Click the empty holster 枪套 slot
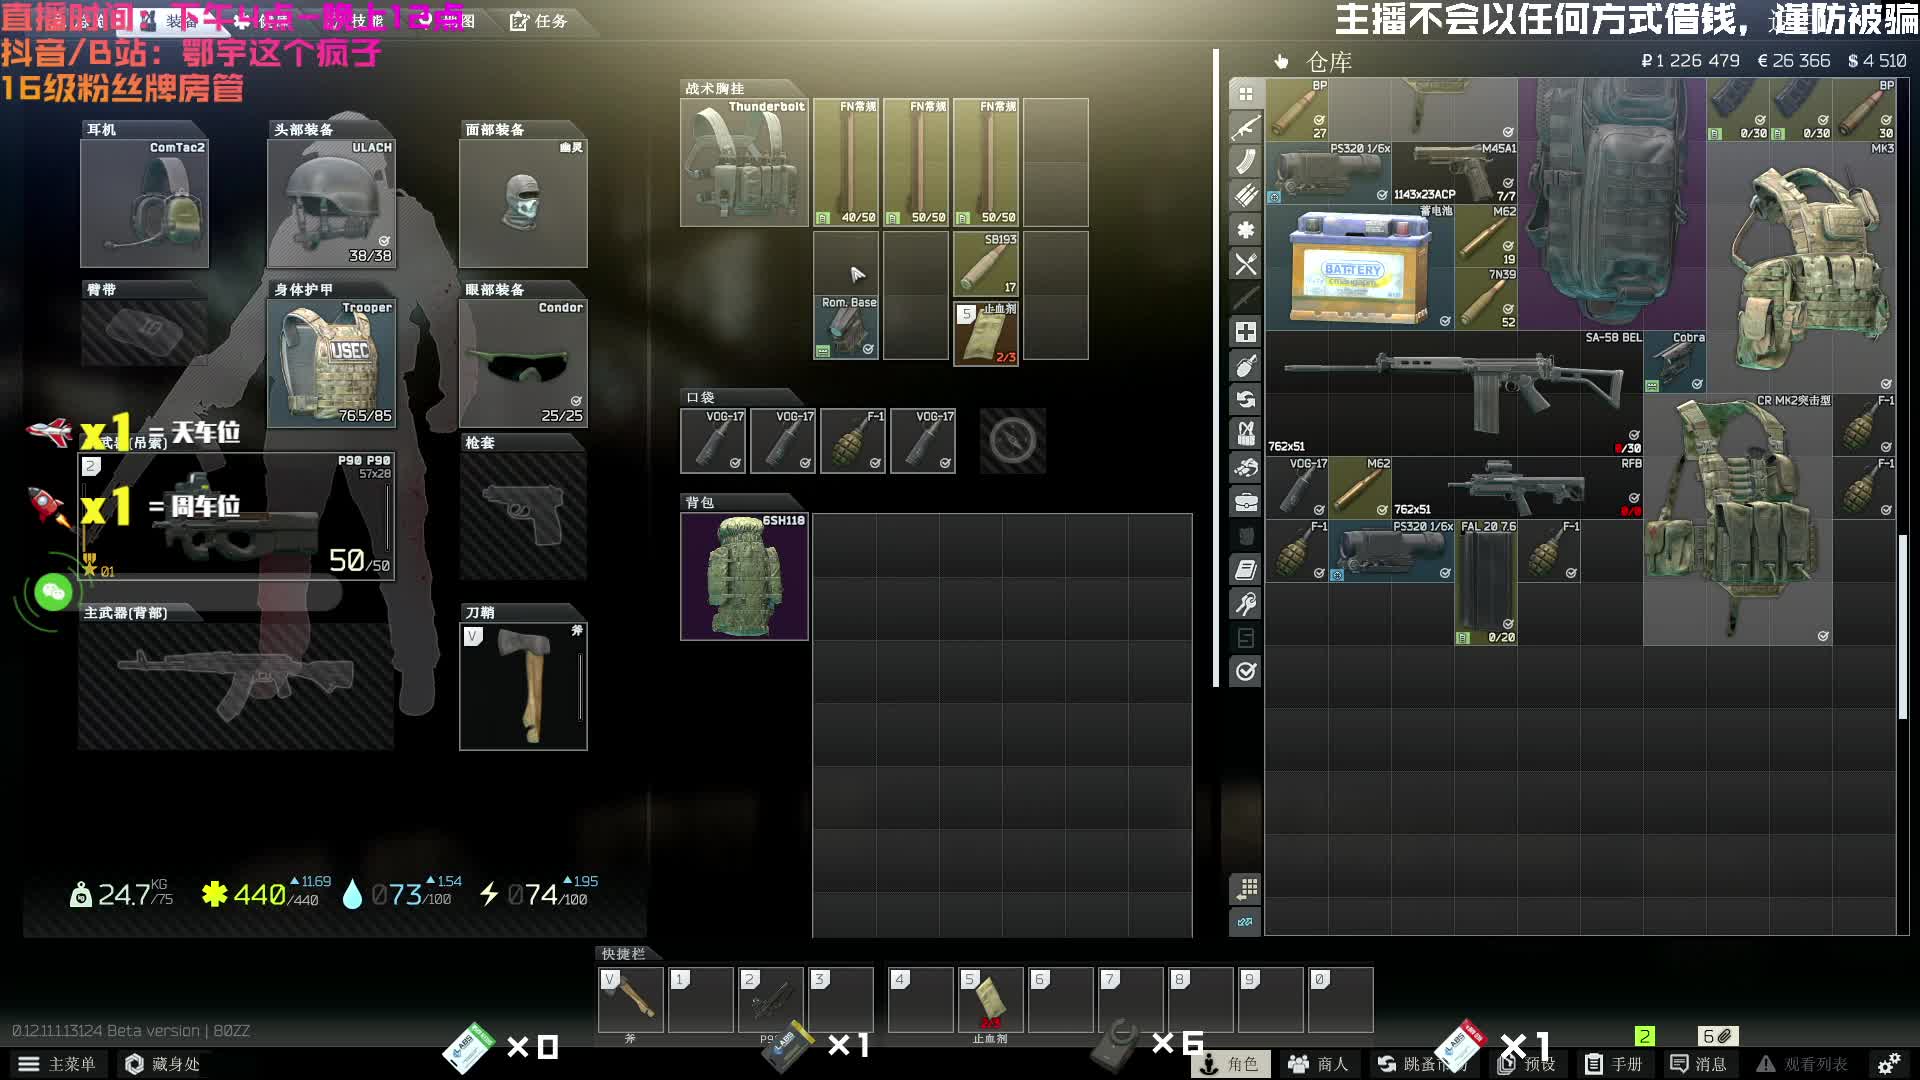Screen dimensions: 1920x1080 [523, 516]
